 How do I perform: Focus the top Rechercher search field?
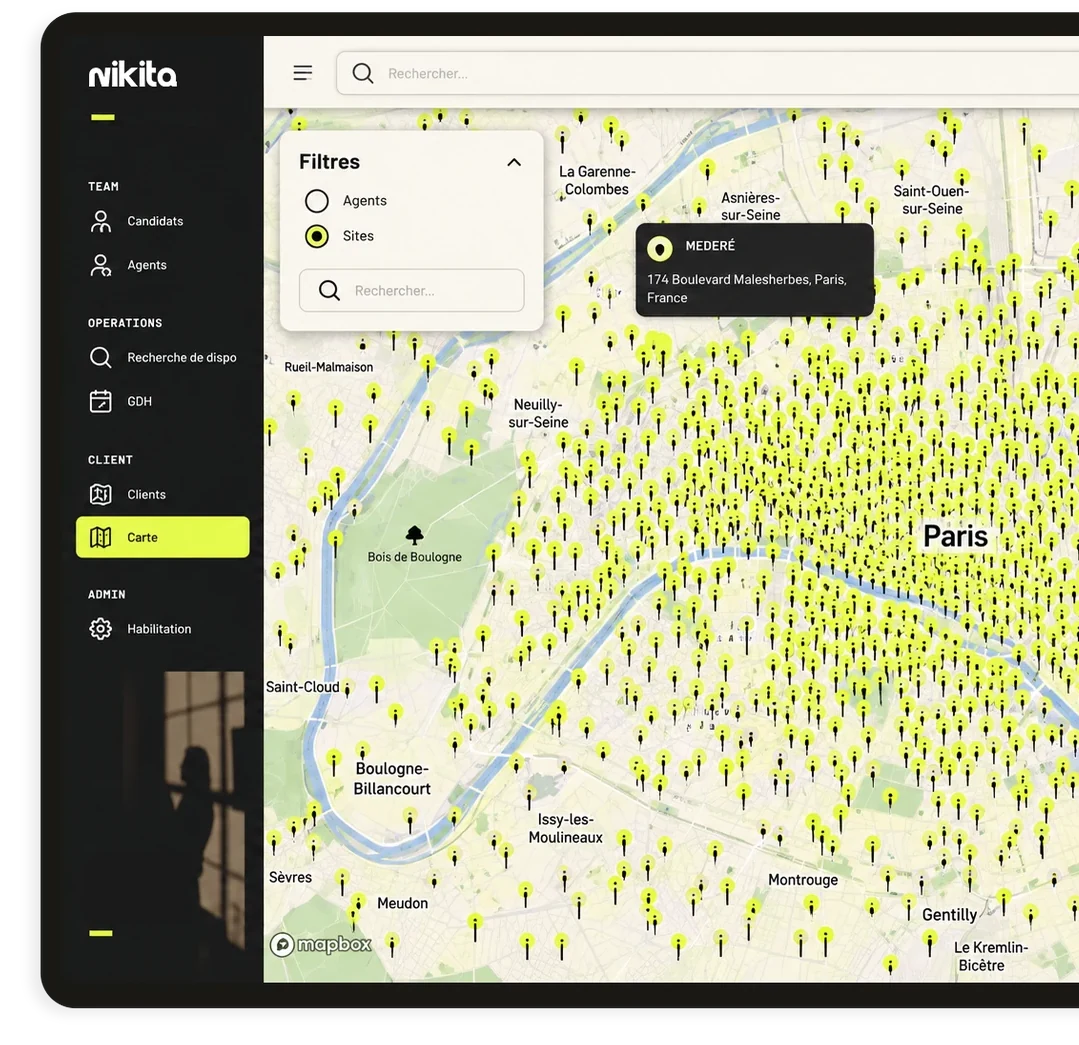coord(707,73)
